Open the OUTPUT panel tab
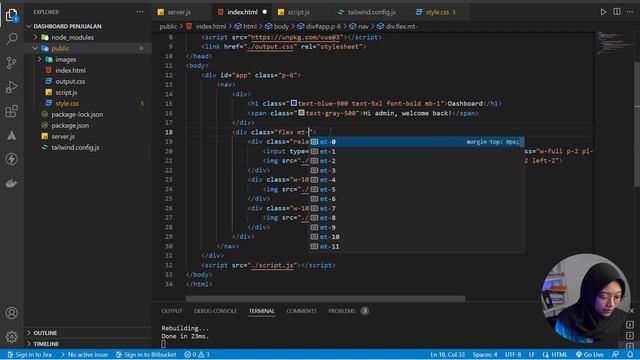The height and width of the screenshot is (360, 640). pyautogui.click(x=171, y=311)
